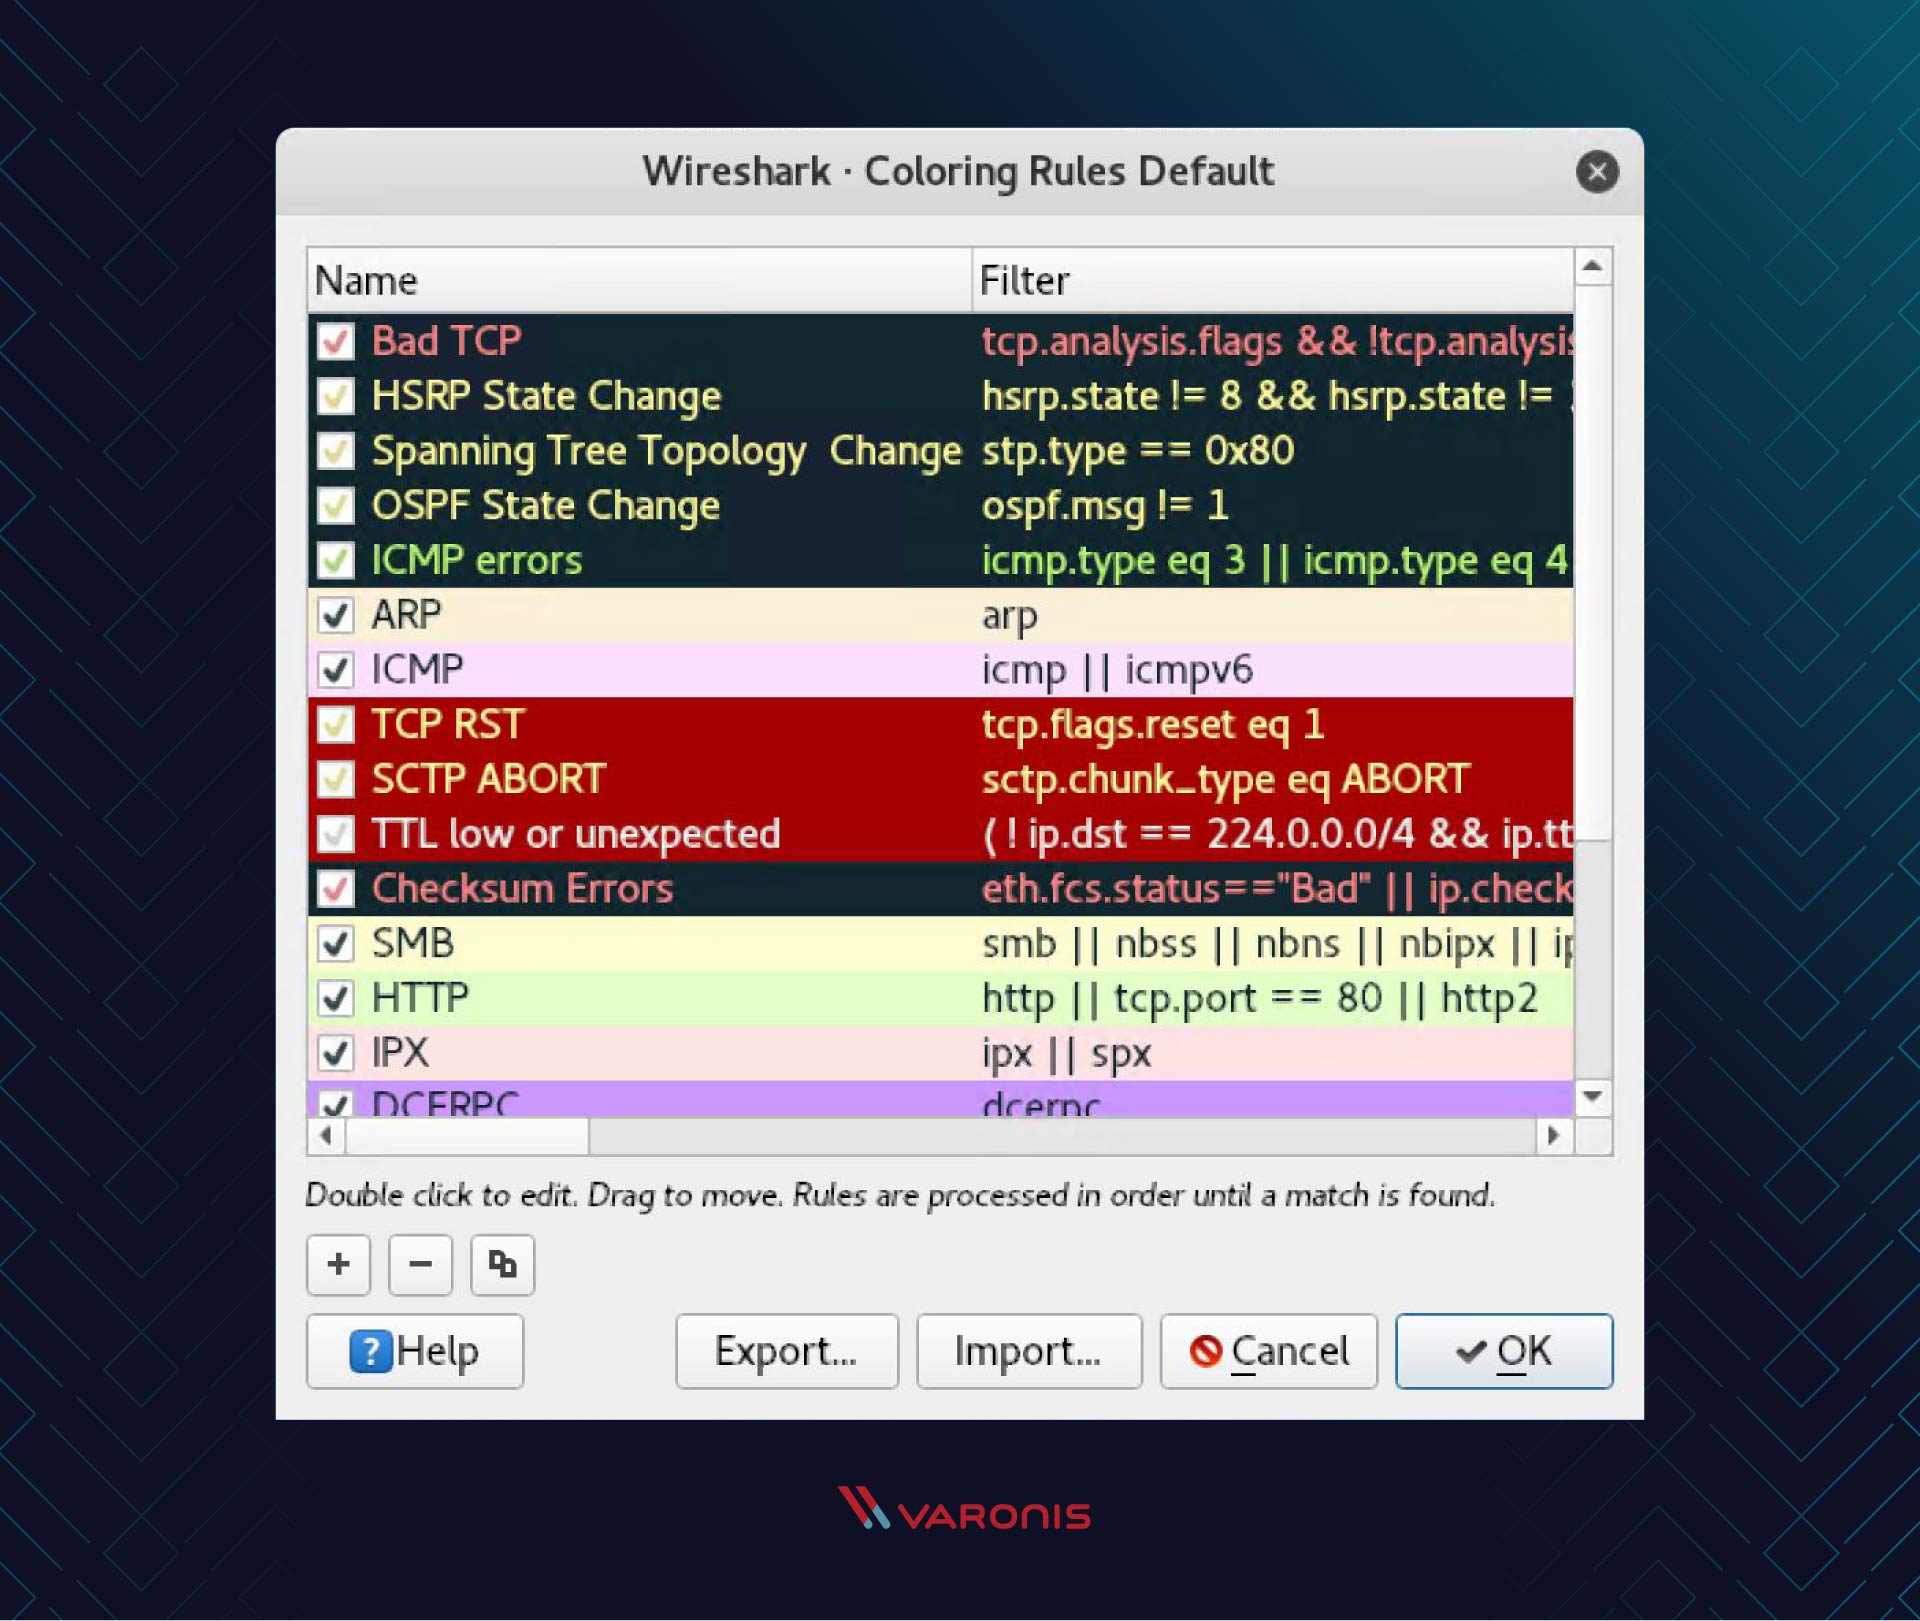Disable the OSPF State Change rule
Viewport: 1920px width, 1621px height.
click(x=335, y=506)
